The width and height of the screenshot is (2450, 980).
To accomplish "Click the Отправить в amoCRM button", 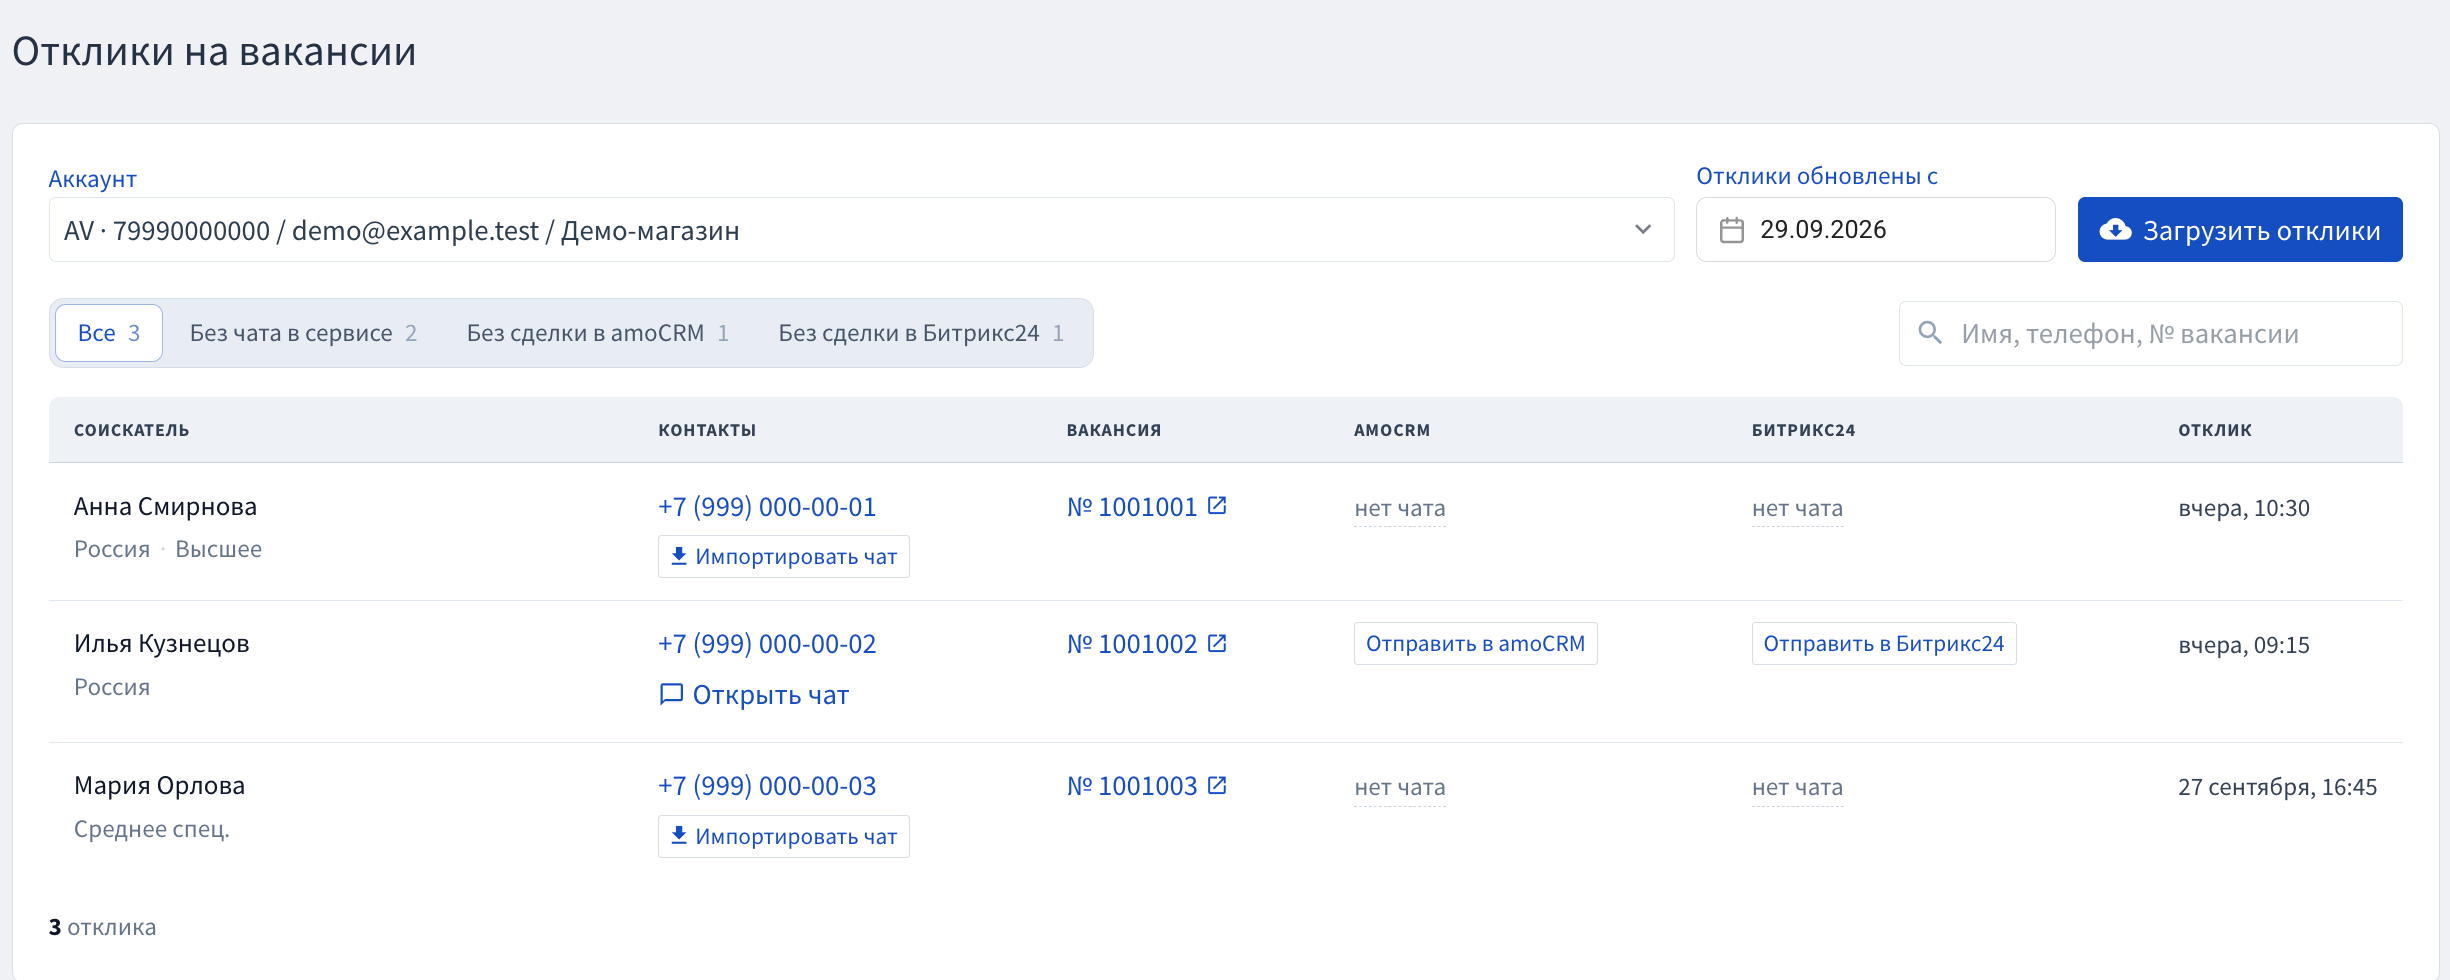I will [1475, 643].
